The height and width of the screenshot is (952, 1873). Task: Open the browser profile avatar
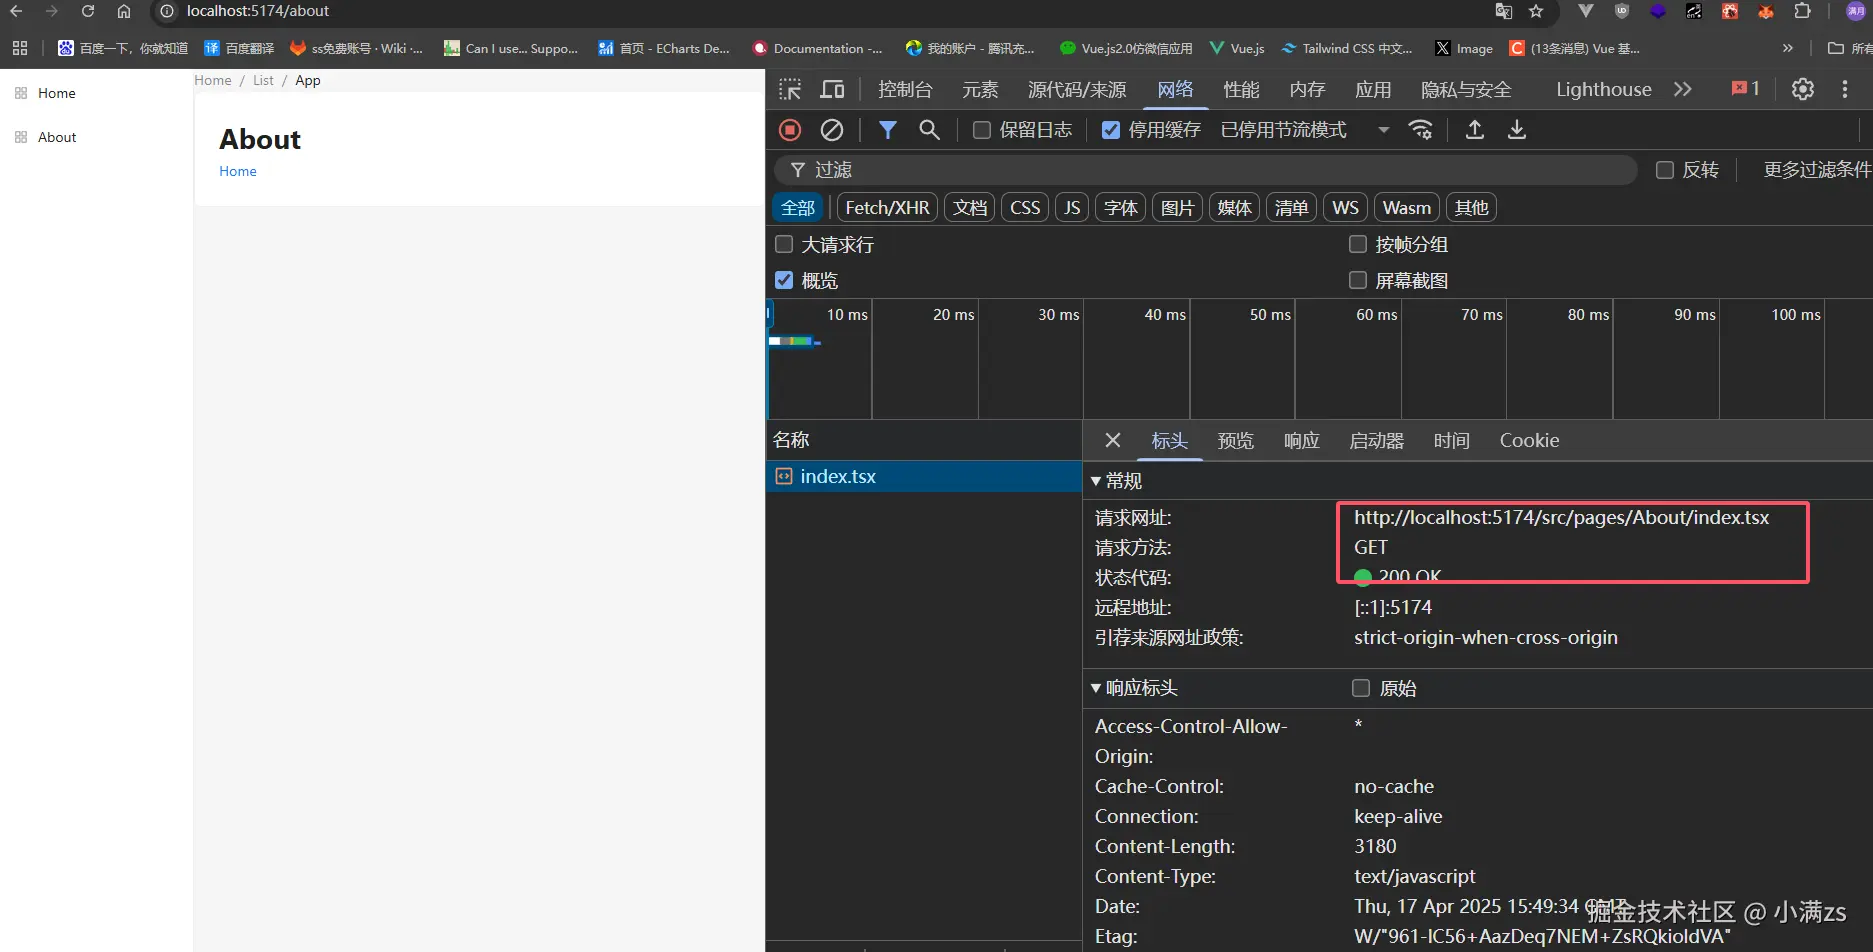[x=1856, y=11]
